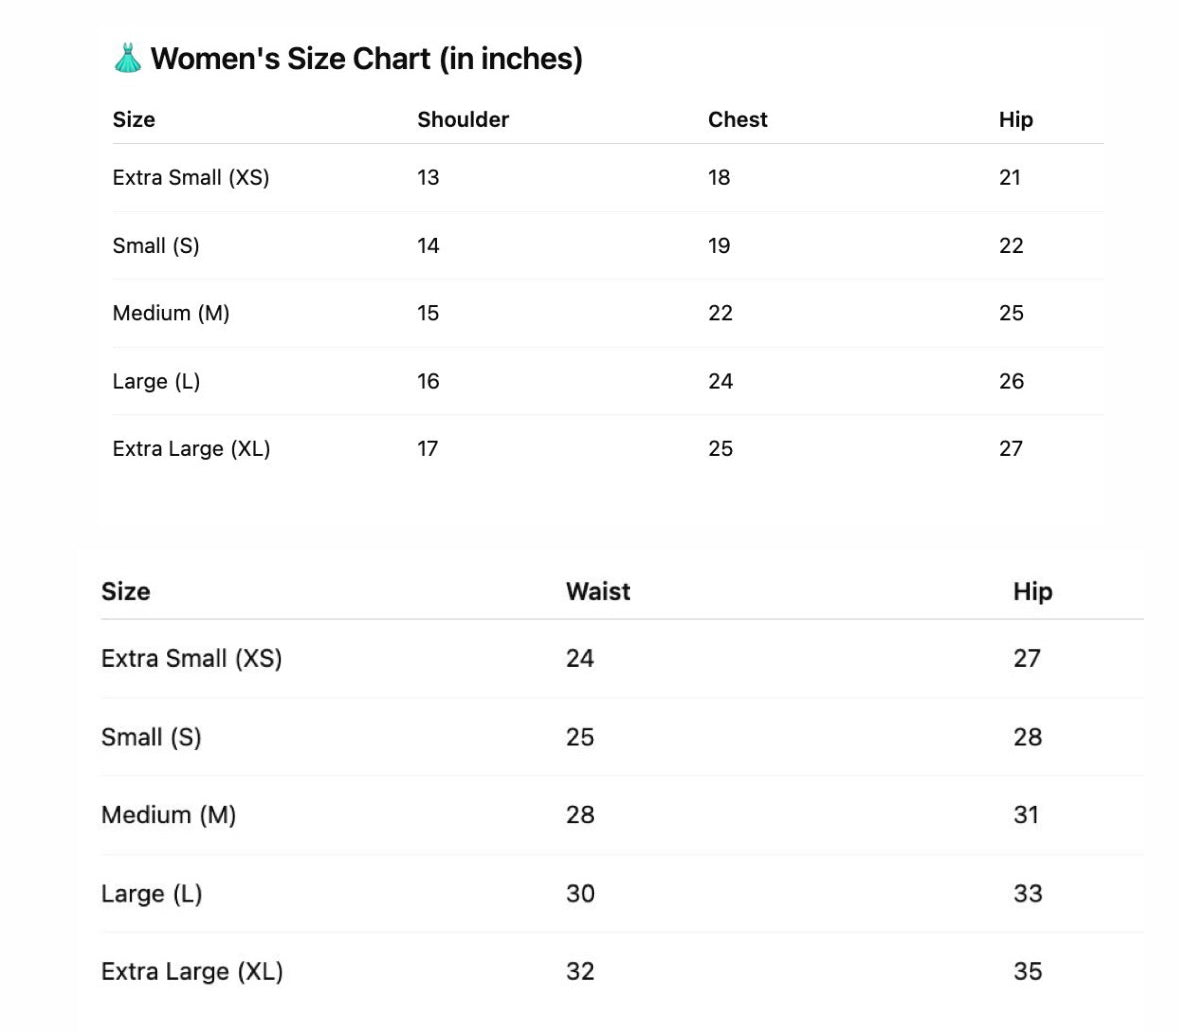Click waist value 32 for Extra Large
Viewport: 1179px width, 1032px height.
point(580,971)
